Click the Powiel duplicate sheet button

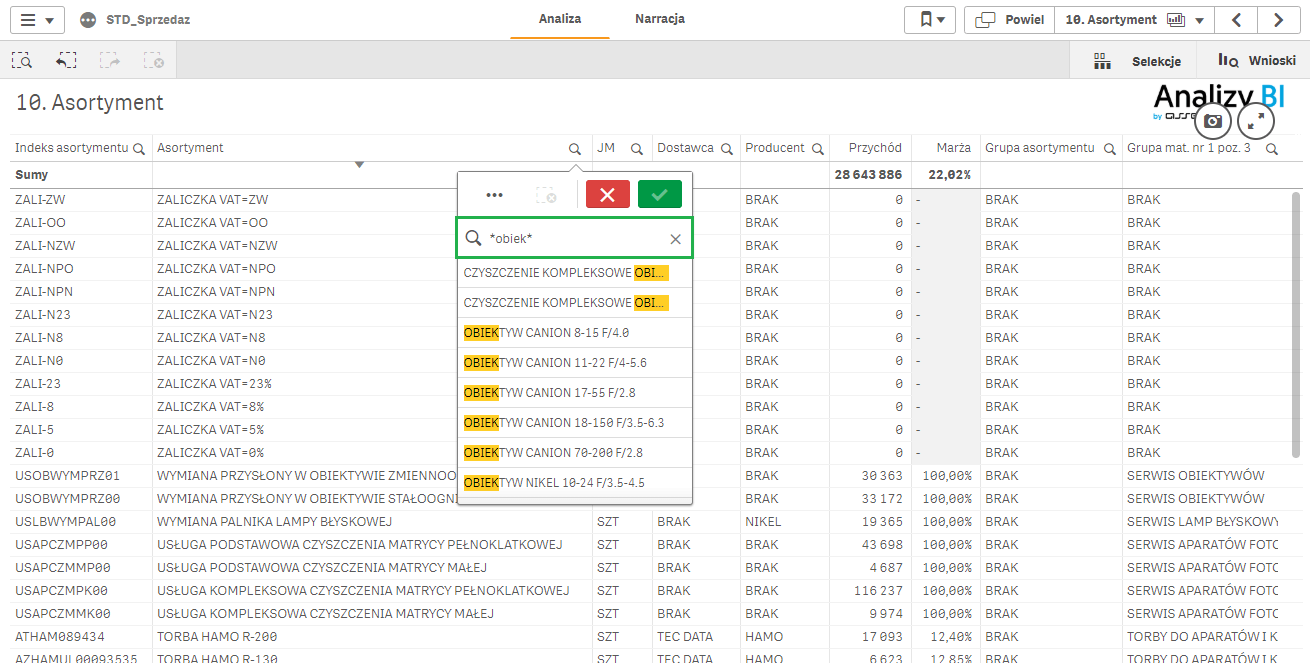click(1009, 20)
